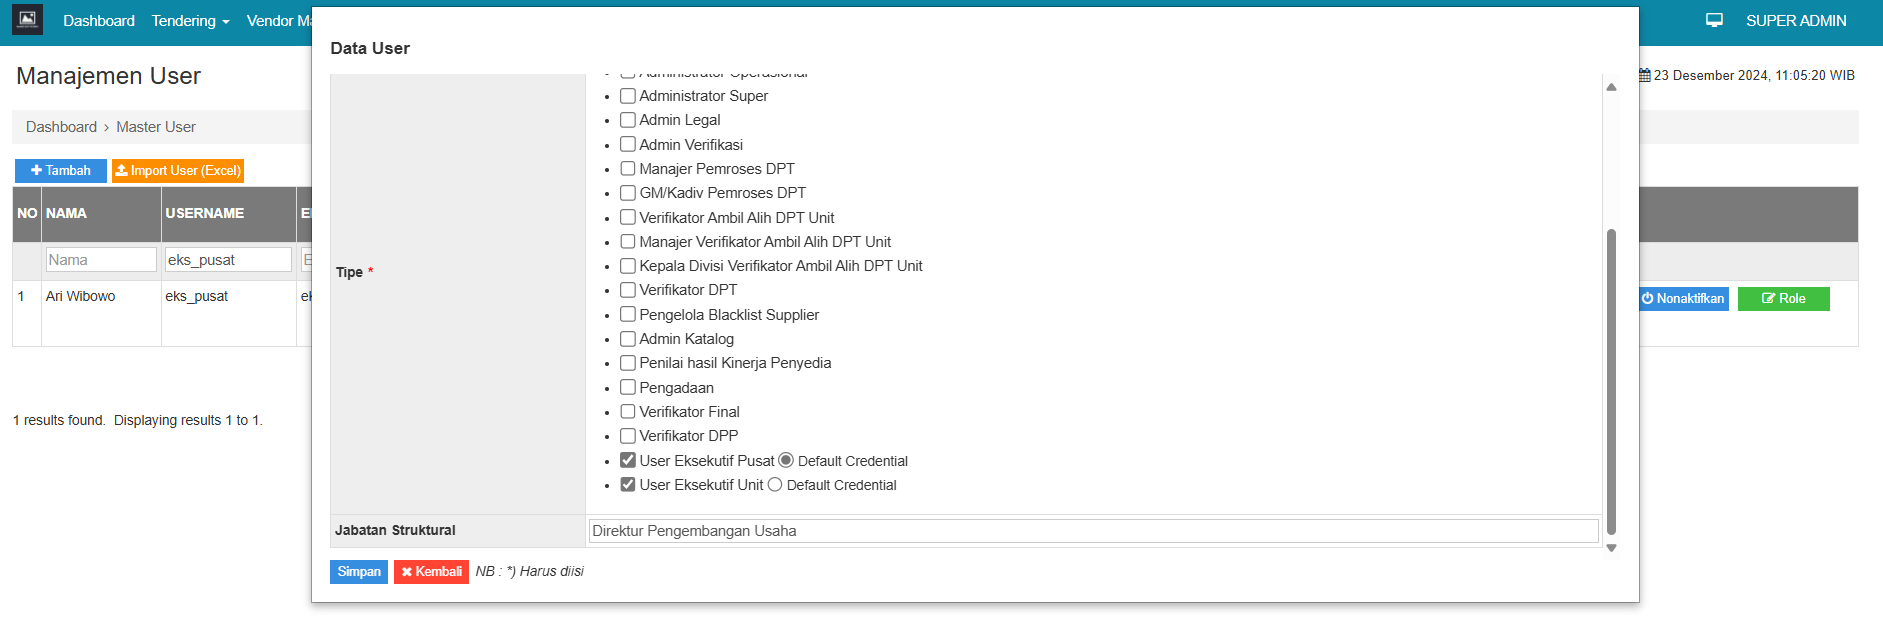Check the Verifikator DPP checkbox

click(x=628, y=436)
